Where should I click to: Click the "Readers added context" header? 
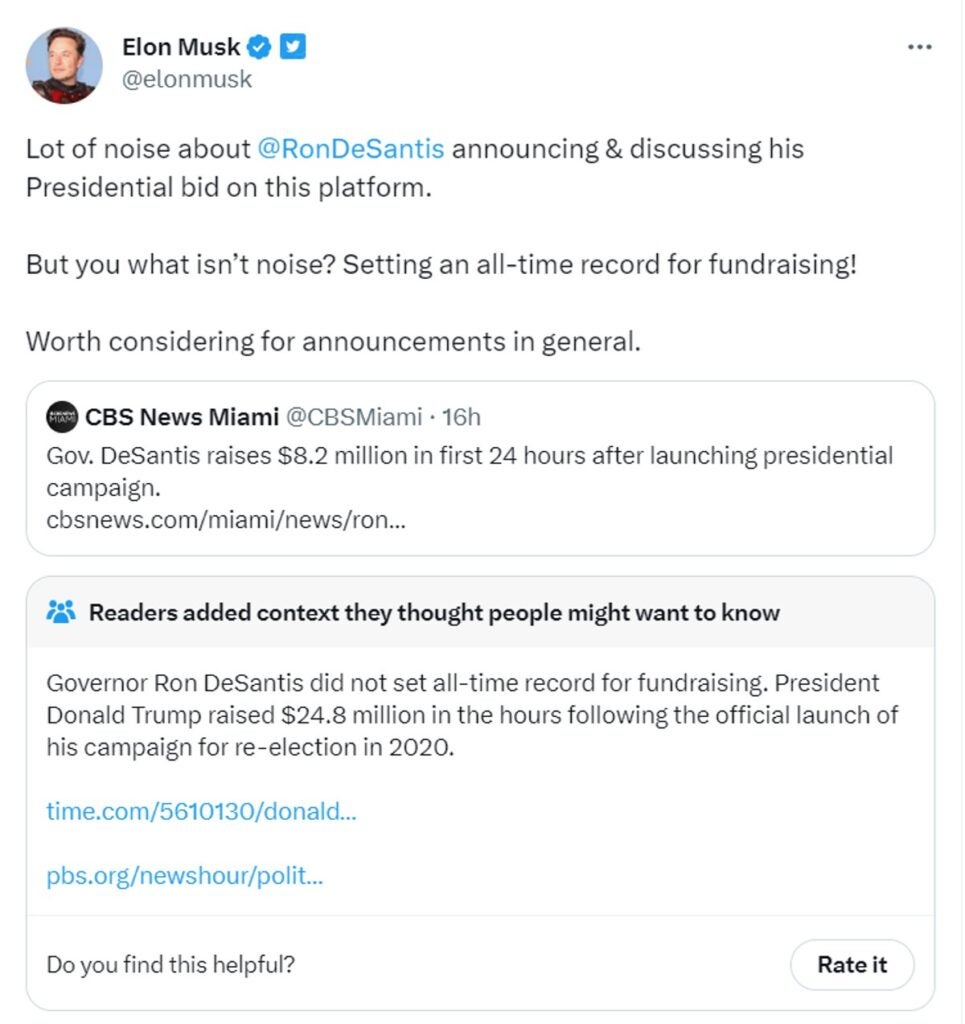(x=434, y=612)
